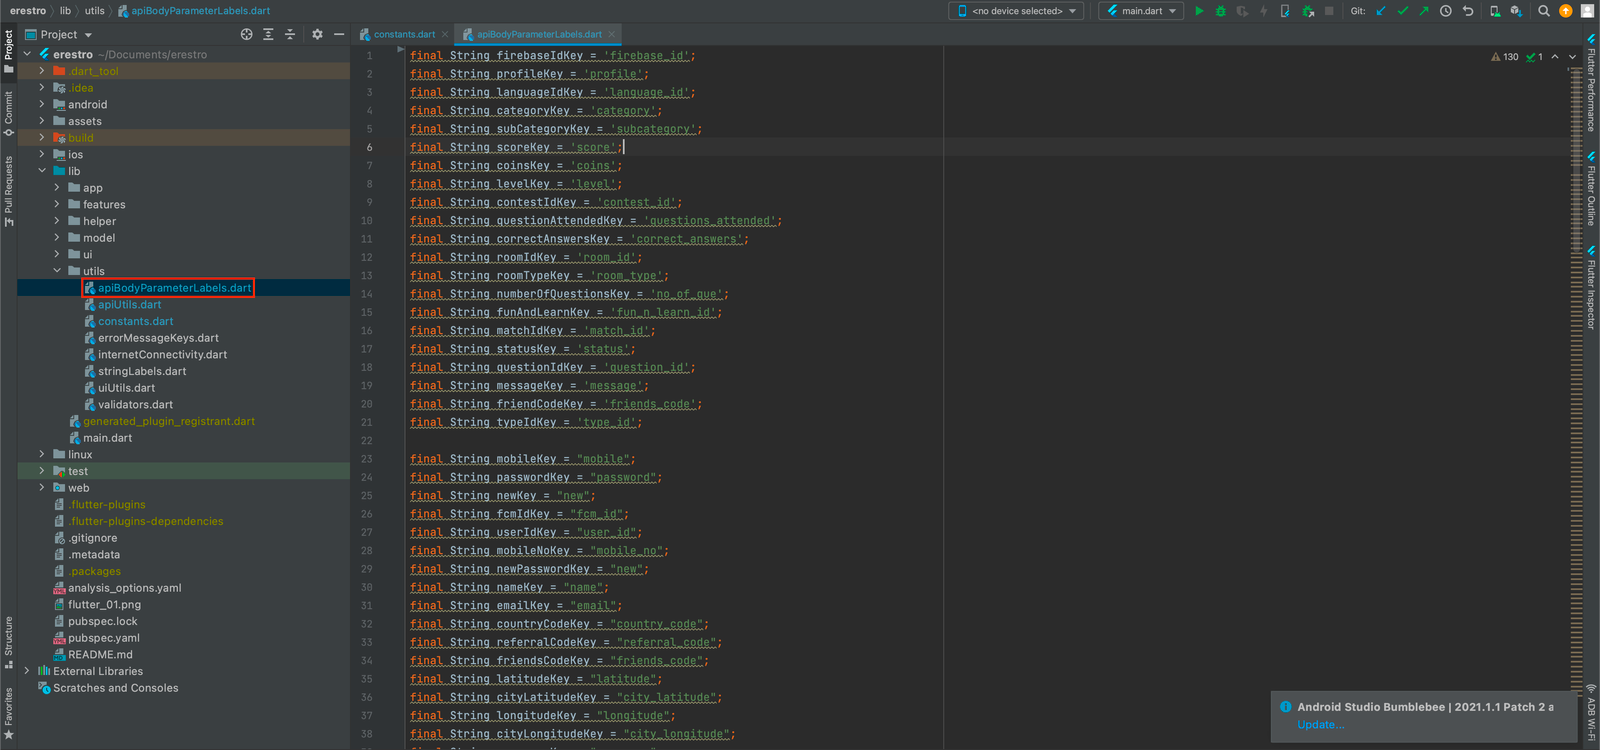Jump to next highlighted error arrow
Screen dimensions: 1600x750
1572,57
